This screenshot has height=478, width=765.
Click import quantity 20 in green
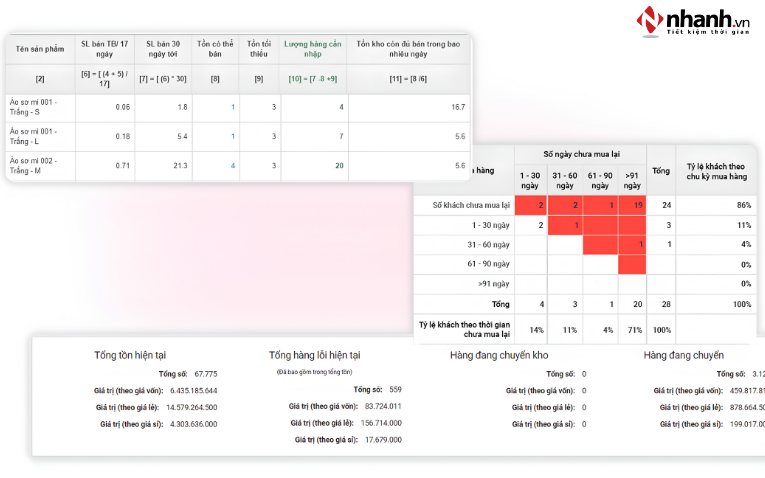click(x=339, y=166)
